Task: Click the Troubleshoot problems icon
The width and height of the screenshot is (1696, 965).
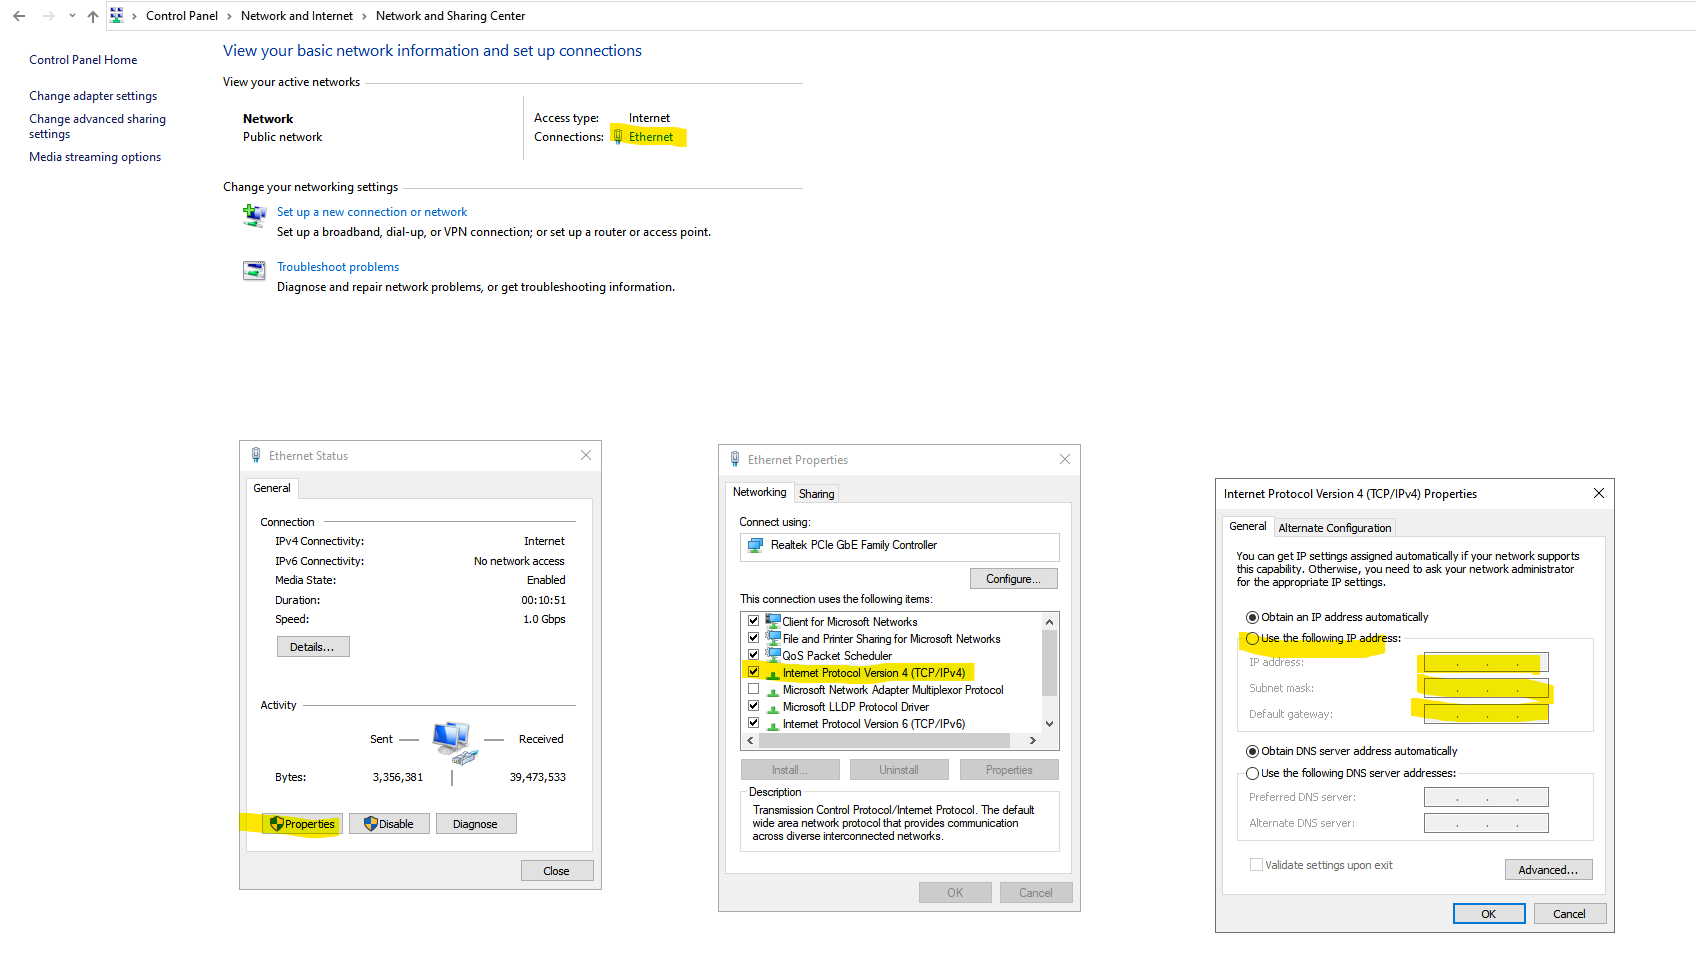Action: pos(254,270)
